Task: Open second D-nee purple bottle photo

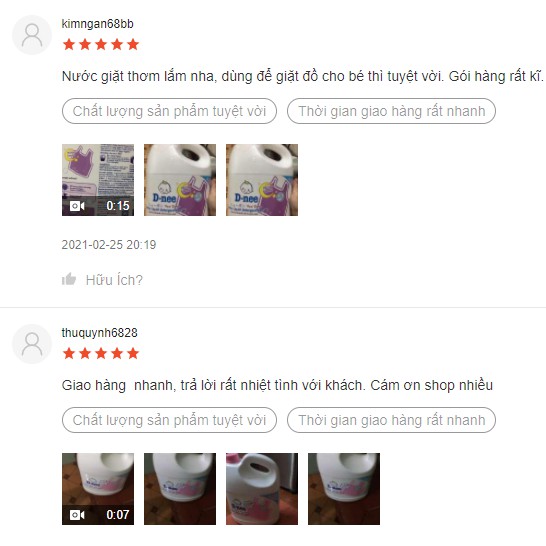Action: tap(180, 180)
